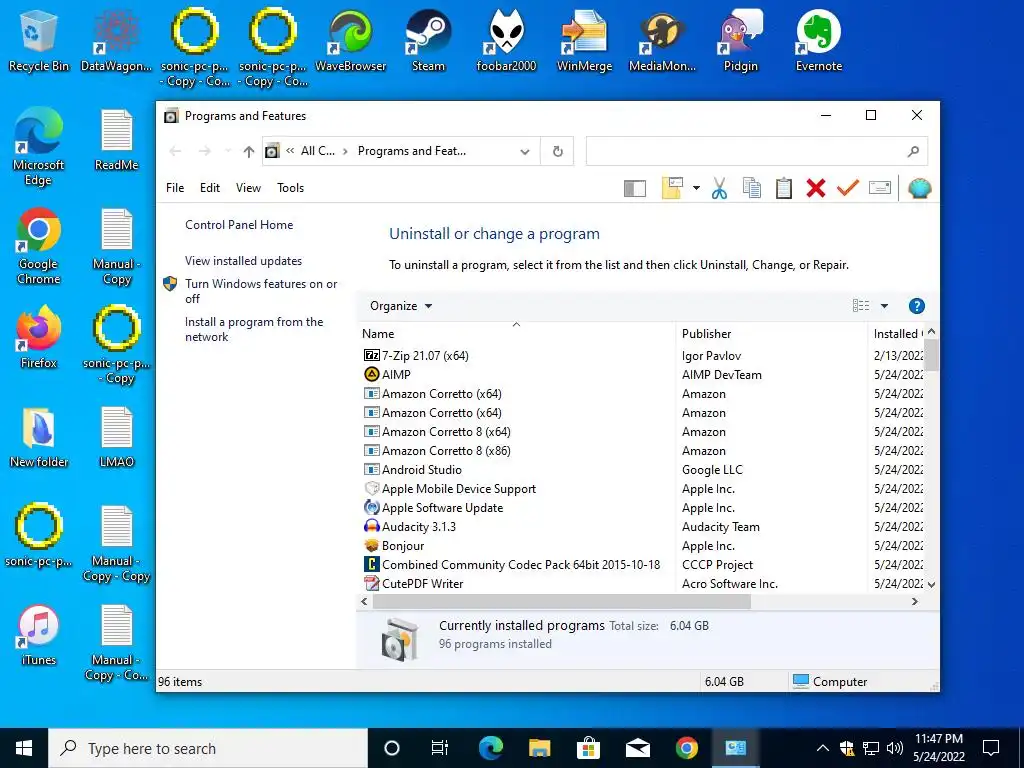Open WaveBrowser desktop icon
This screenshot has height=768, width=1024.
pyautogui.click(x=351, y=40)
